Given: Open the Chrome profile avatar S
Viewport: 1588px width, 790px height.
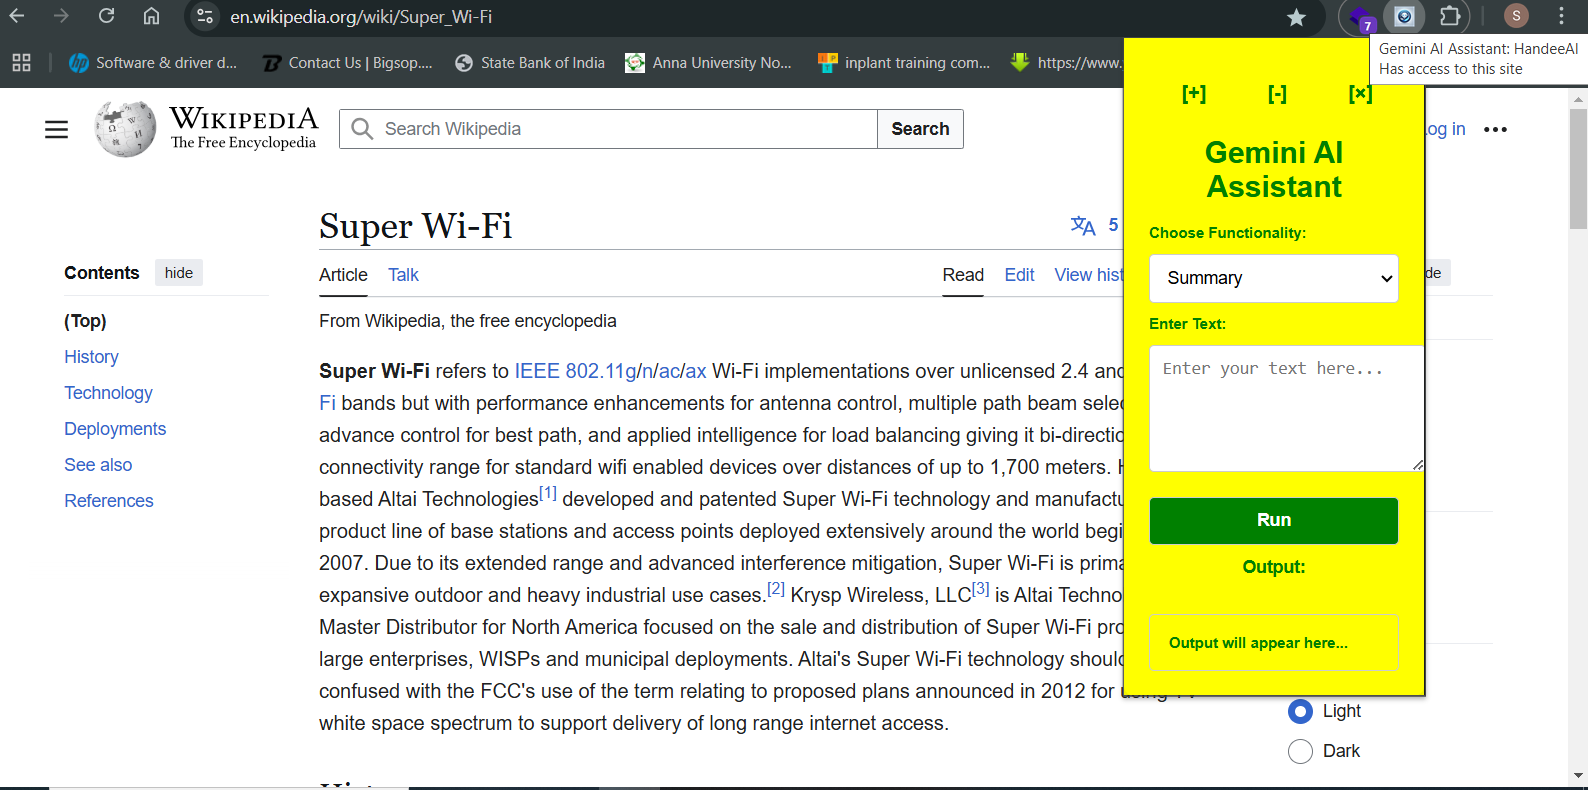Looking at the screenshot, I should click(1516, 16).
